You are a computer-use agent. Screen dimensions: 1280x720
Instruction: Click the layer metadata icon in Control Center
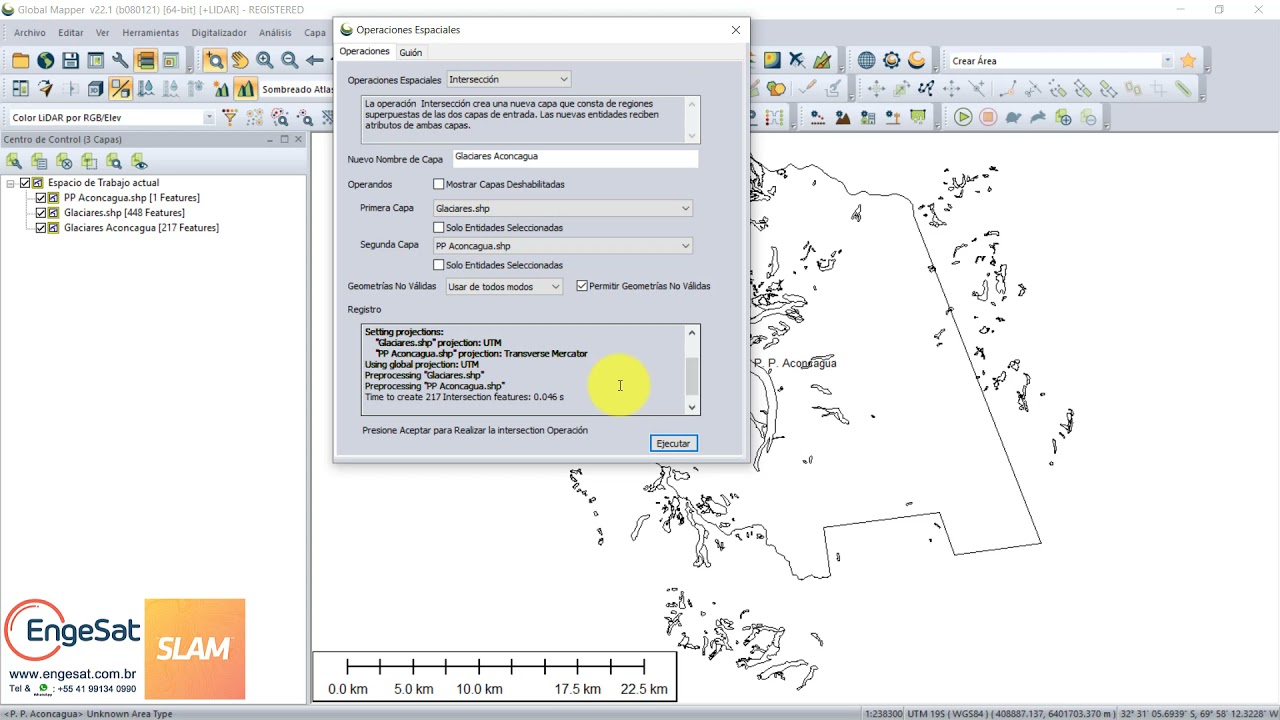(39, 161)
